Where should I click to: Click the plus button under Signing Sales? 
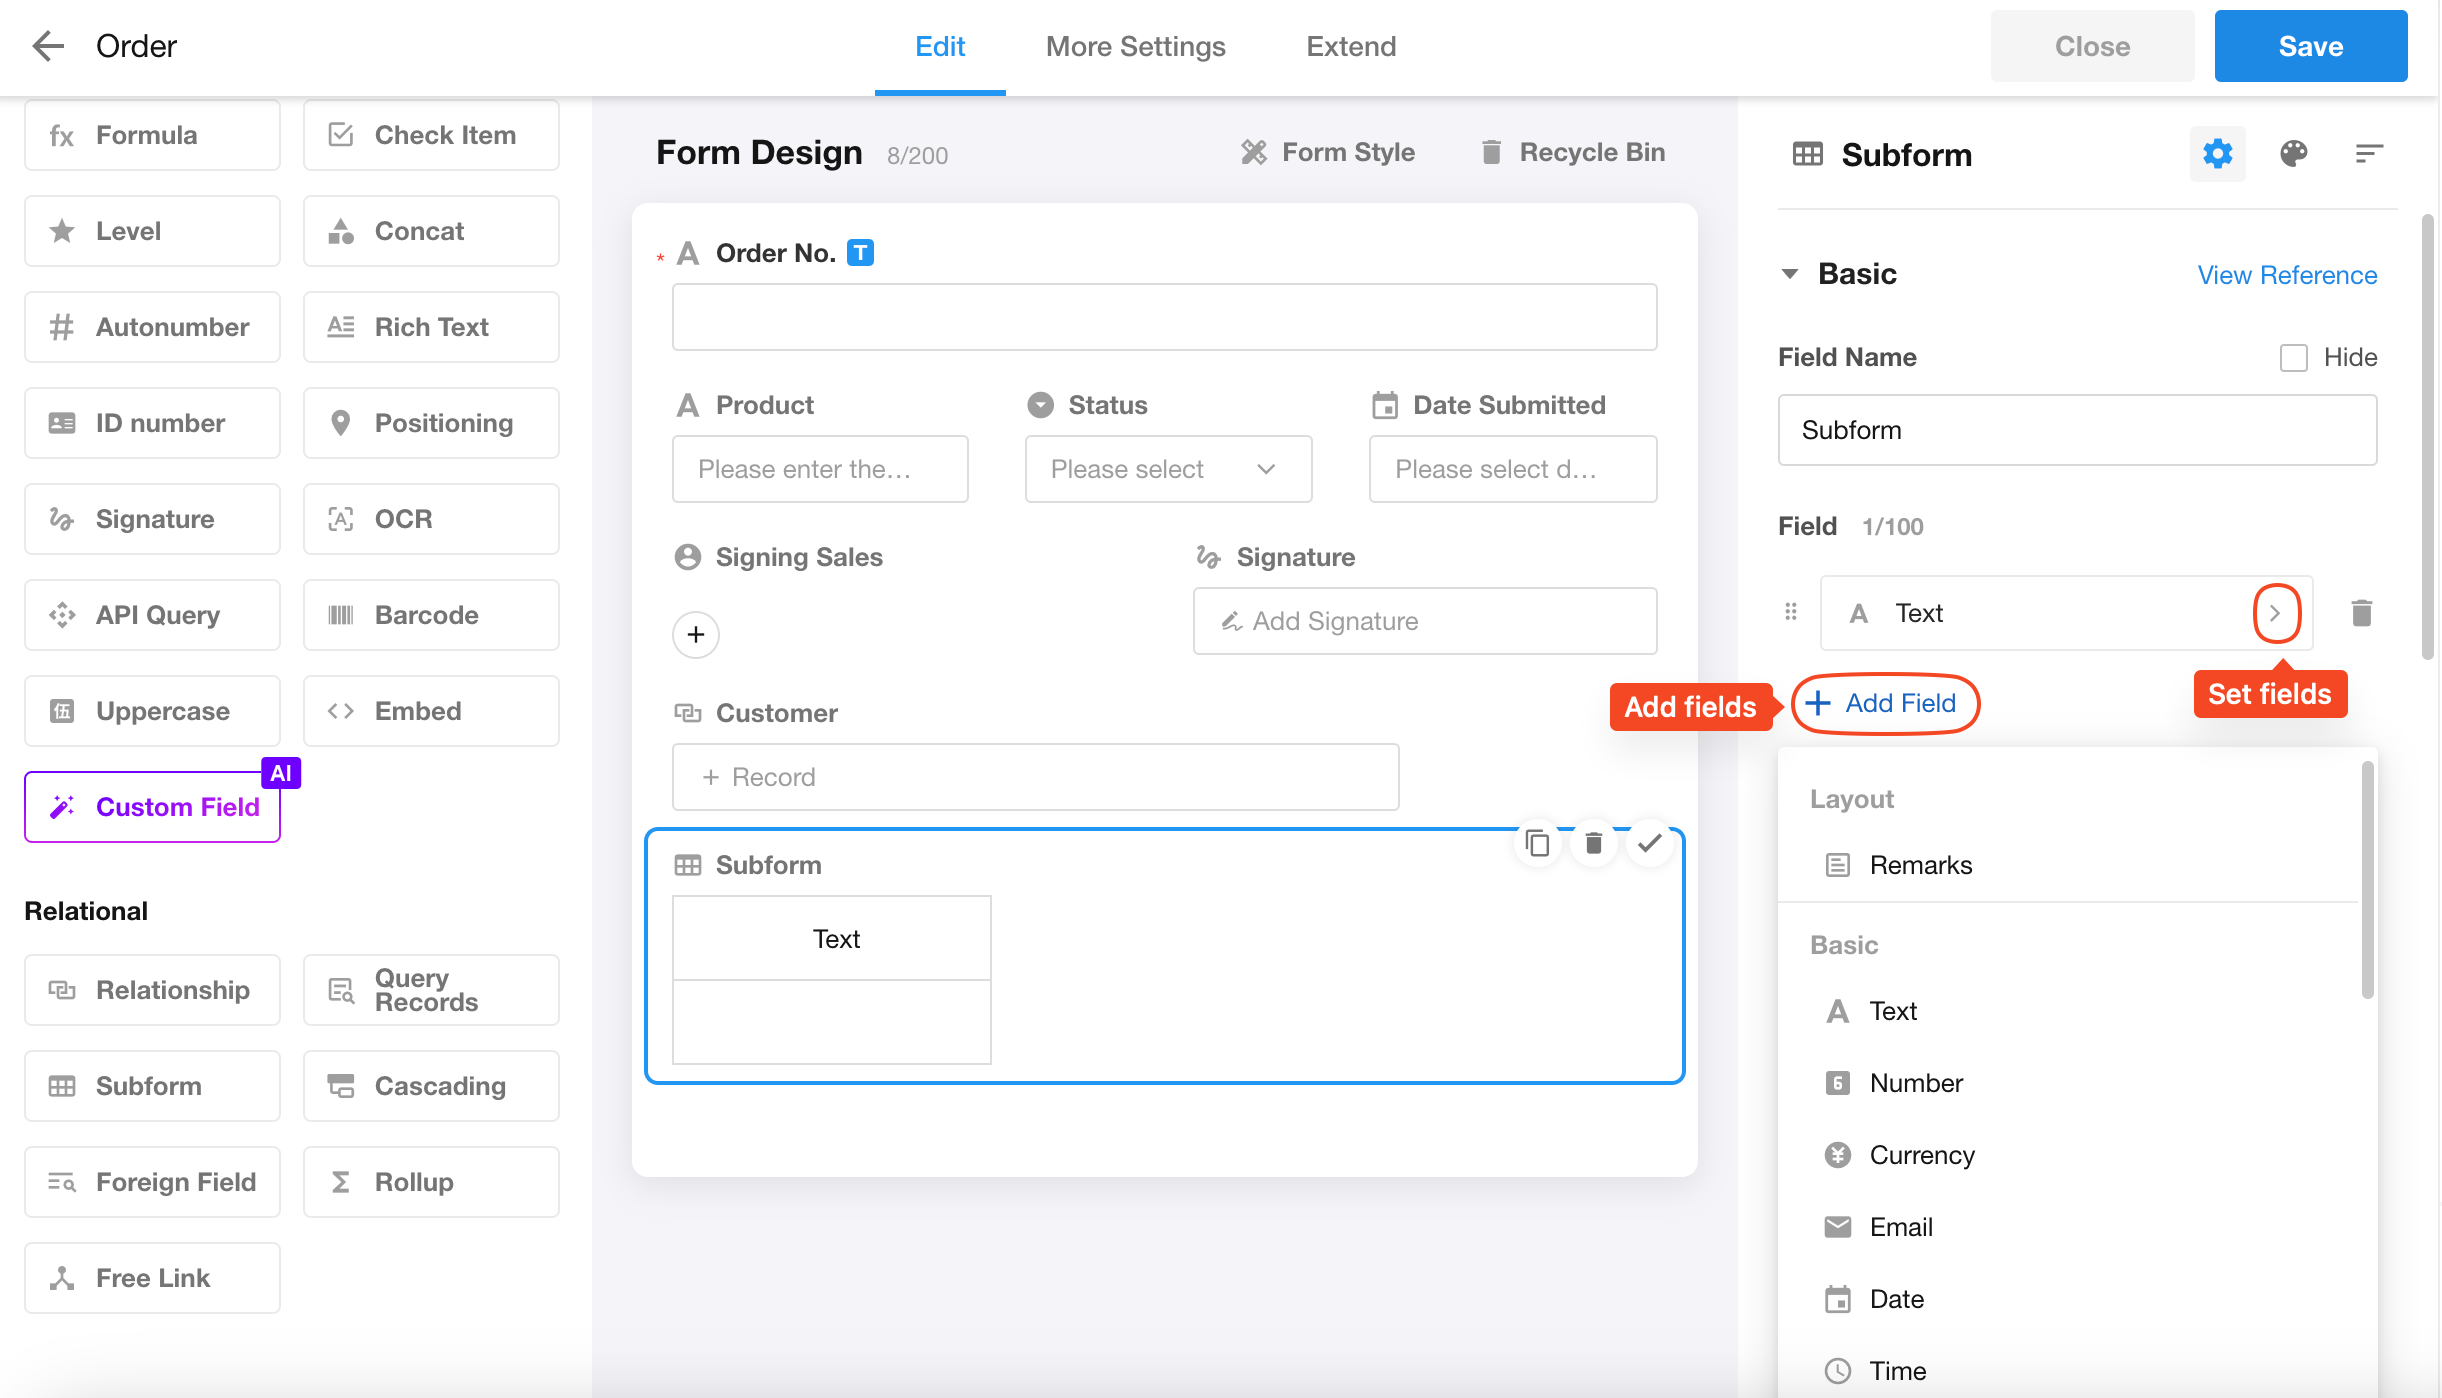696,635
